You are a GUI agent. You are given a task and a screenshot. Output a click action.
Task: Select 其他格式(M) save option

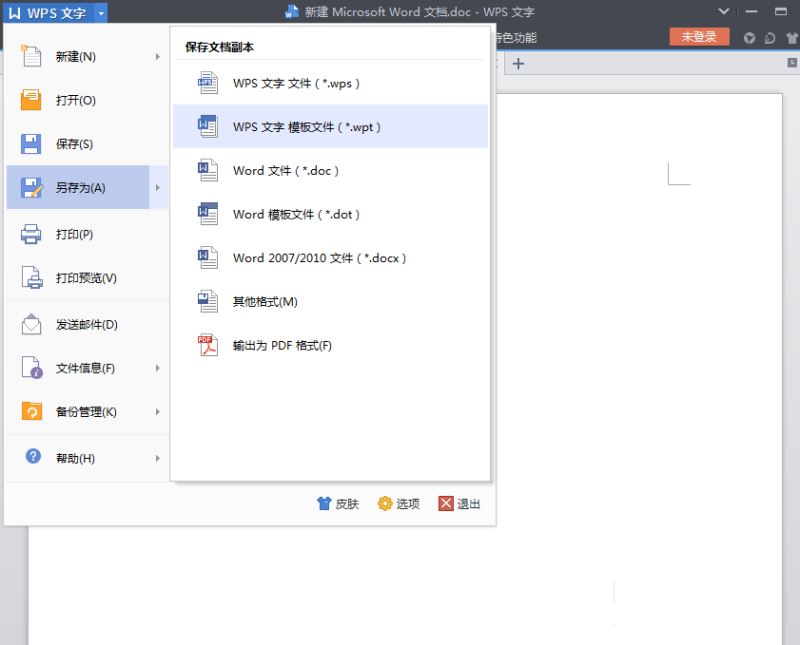[x=330, y=301]
